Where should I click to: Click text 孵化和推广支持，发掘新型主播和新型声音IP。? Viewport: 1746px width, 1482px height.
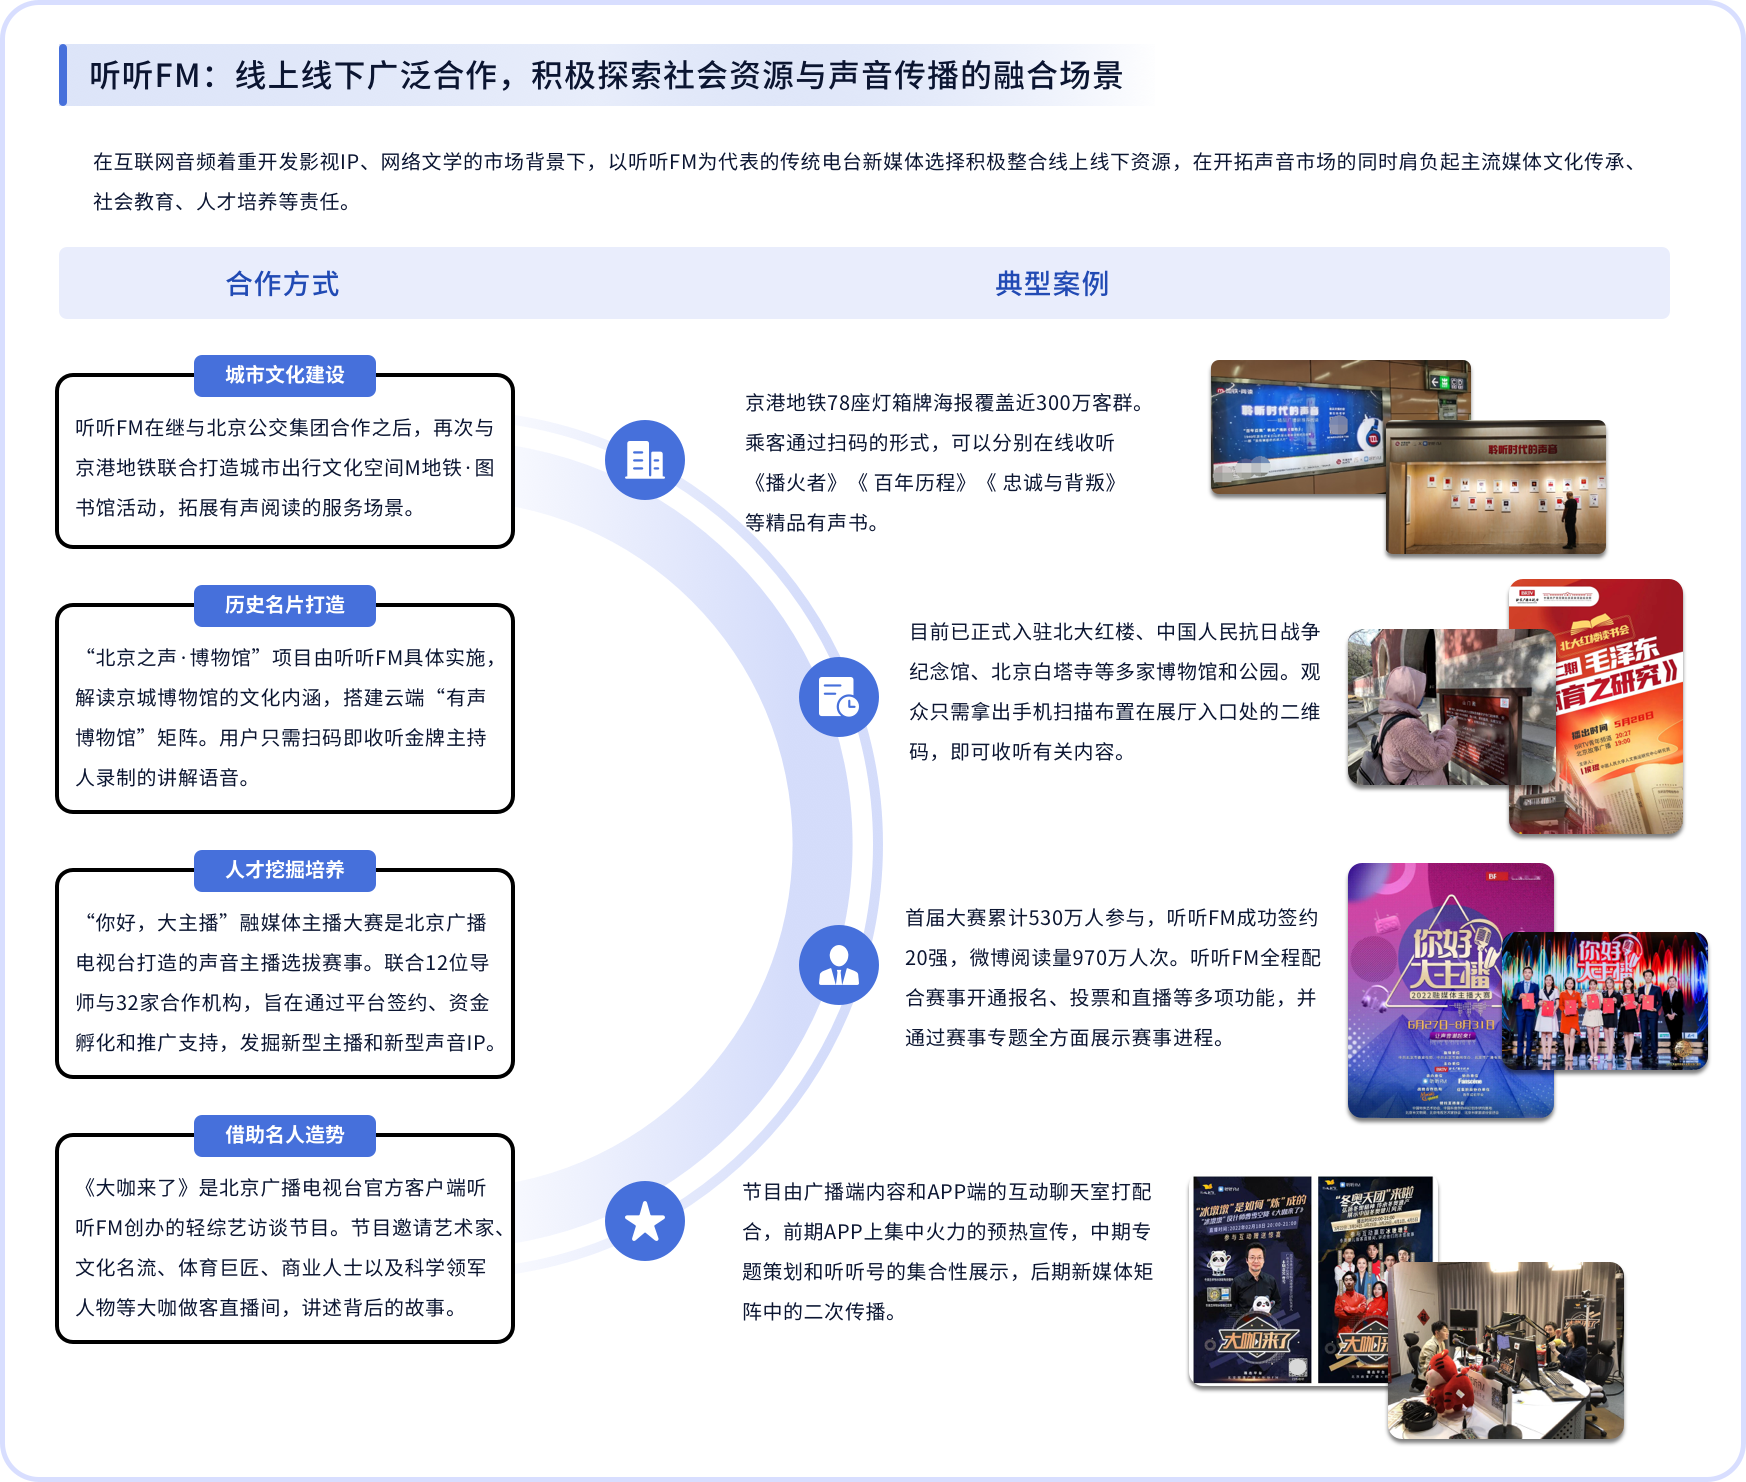286,1043
